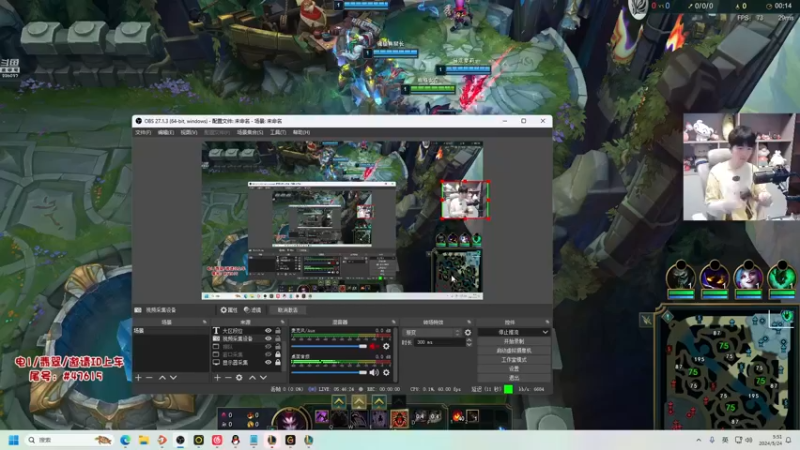Start virtual camera from Controls panel
Viewport: 800px width, 450px height.
tap(514, 351)
